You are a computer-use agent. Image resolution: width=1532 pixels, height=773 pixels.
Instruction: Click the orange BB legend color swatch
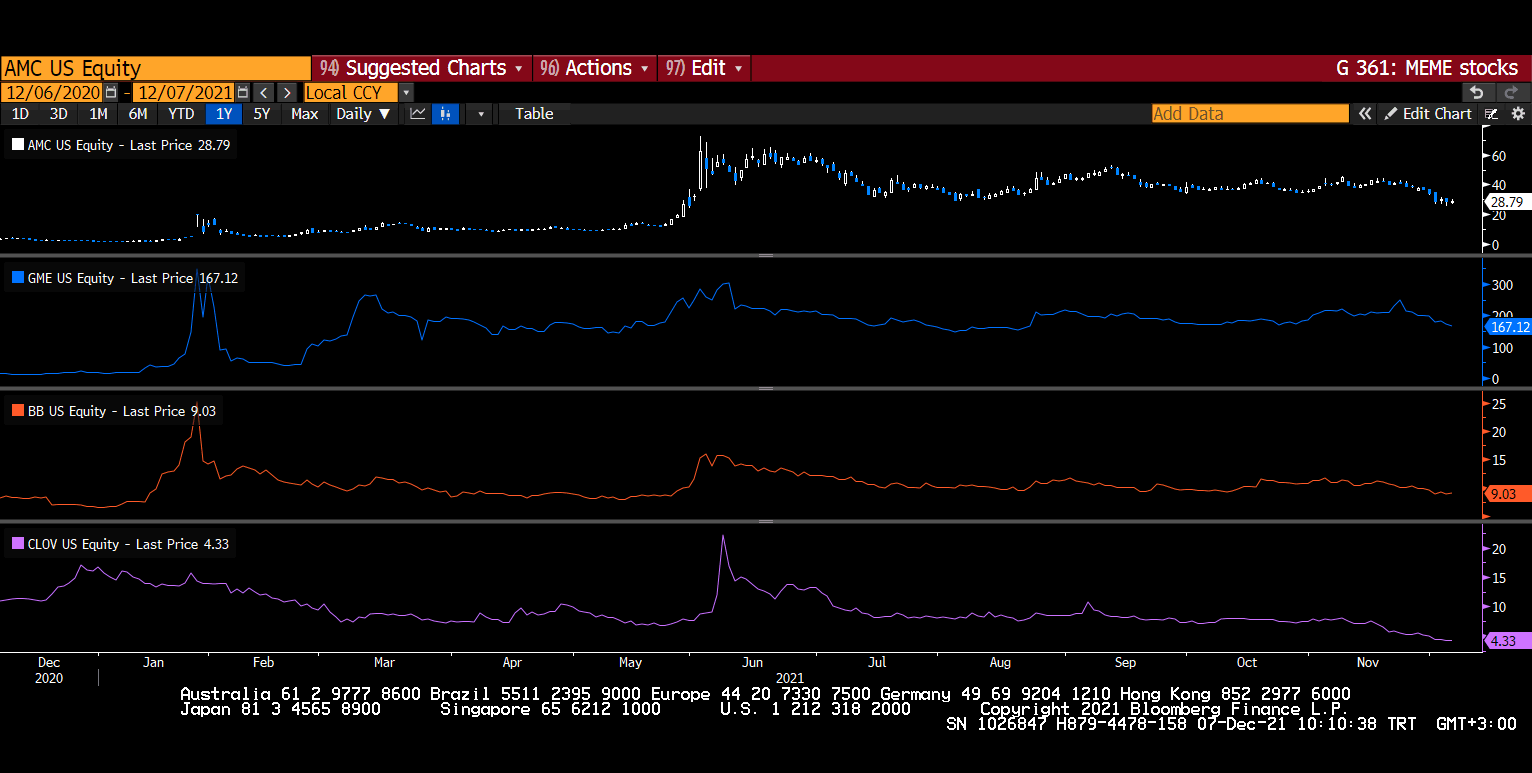(x=17, y=411)
